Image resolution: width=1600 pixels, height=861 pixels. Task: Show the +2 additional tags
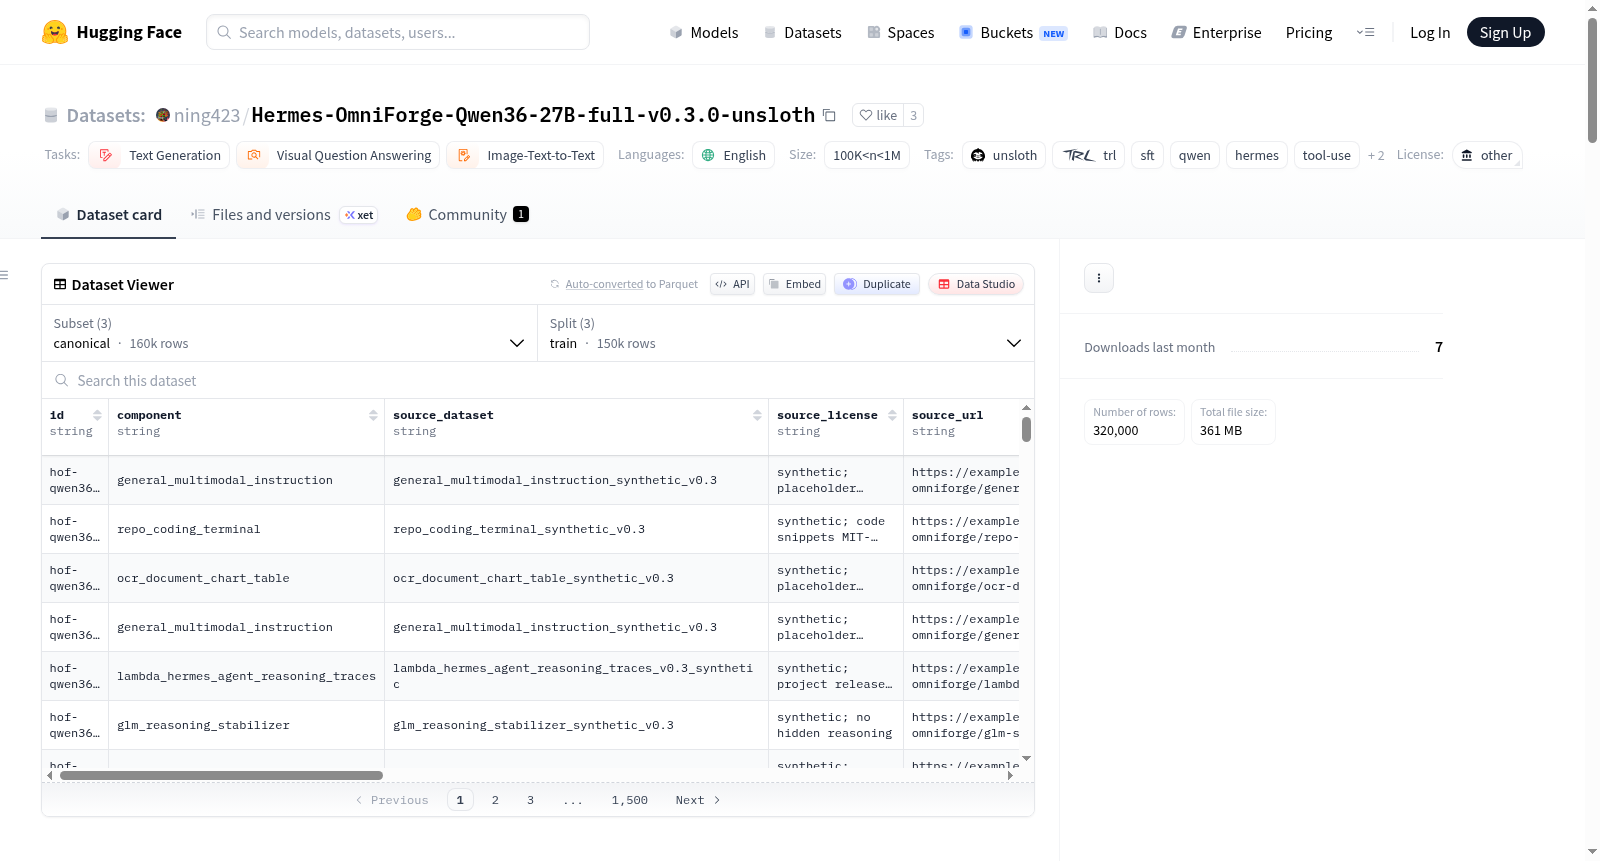point(1376,155)
